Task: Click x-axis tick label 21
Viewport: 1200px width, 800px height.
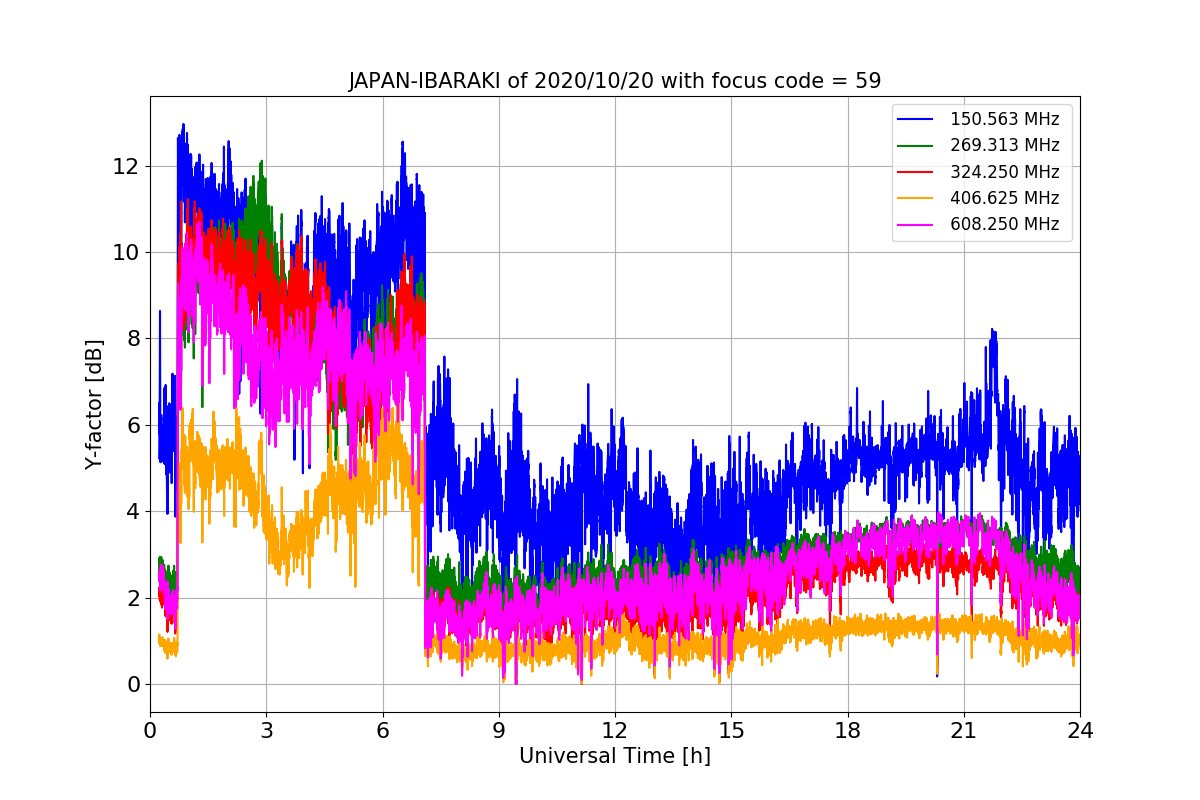Action: [964, 731]
